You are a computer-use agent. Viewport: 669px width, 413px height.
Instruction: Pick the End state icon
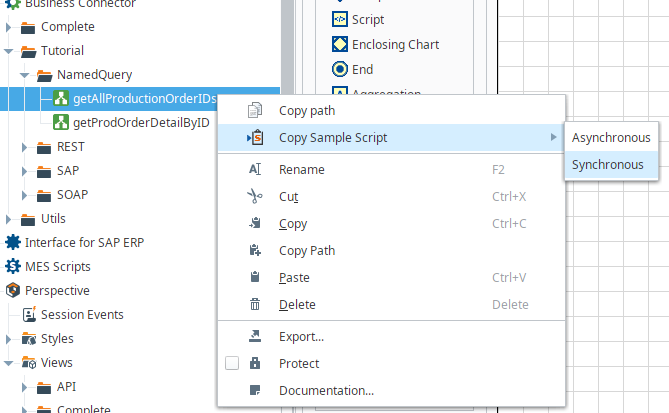coord(339,69)
